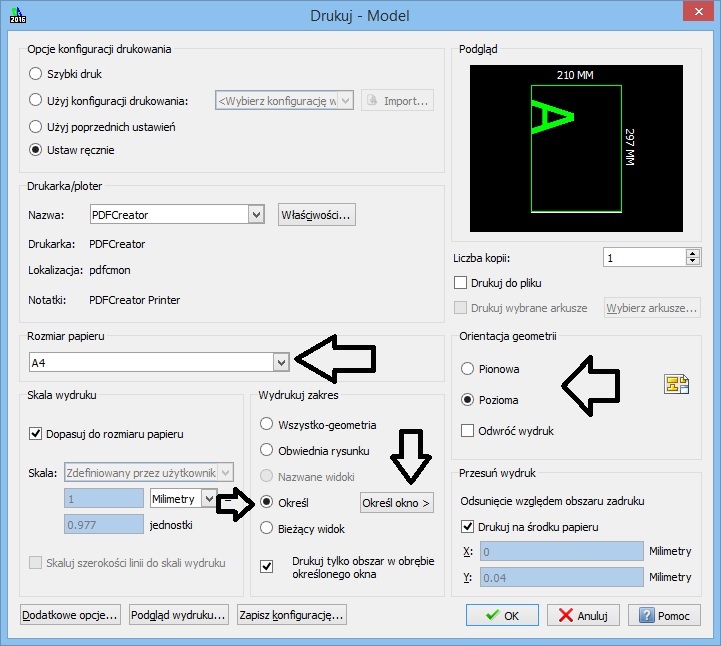Decrease number of copies with down arrow
Viewport: 721px width, 646px height.
coord(692,262)
